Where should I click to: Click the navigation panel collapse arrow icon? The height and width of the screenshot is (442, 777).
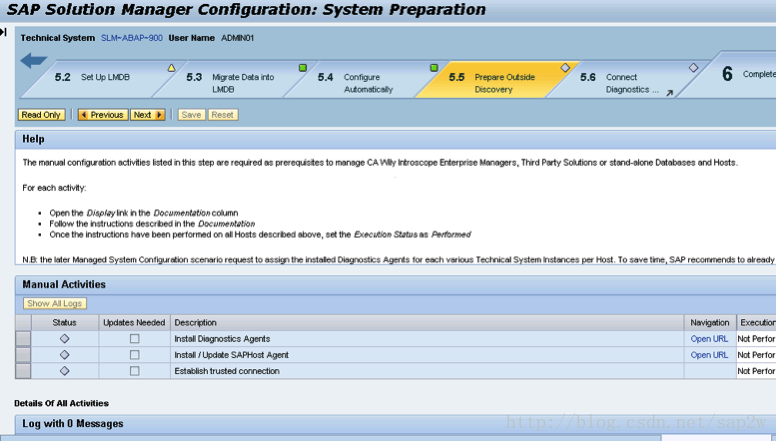pos(3,32)
